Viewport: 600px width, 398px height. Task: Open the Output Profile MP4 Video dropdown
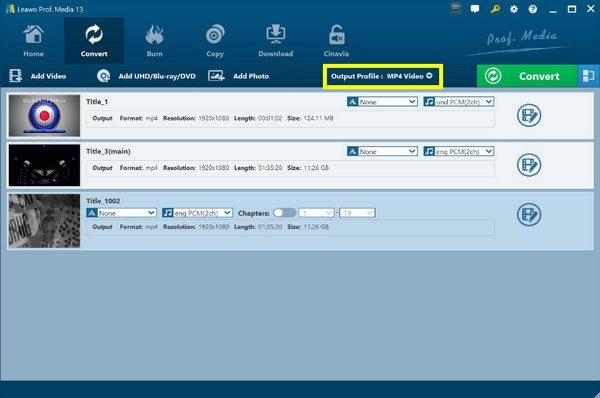click(382, 76)
